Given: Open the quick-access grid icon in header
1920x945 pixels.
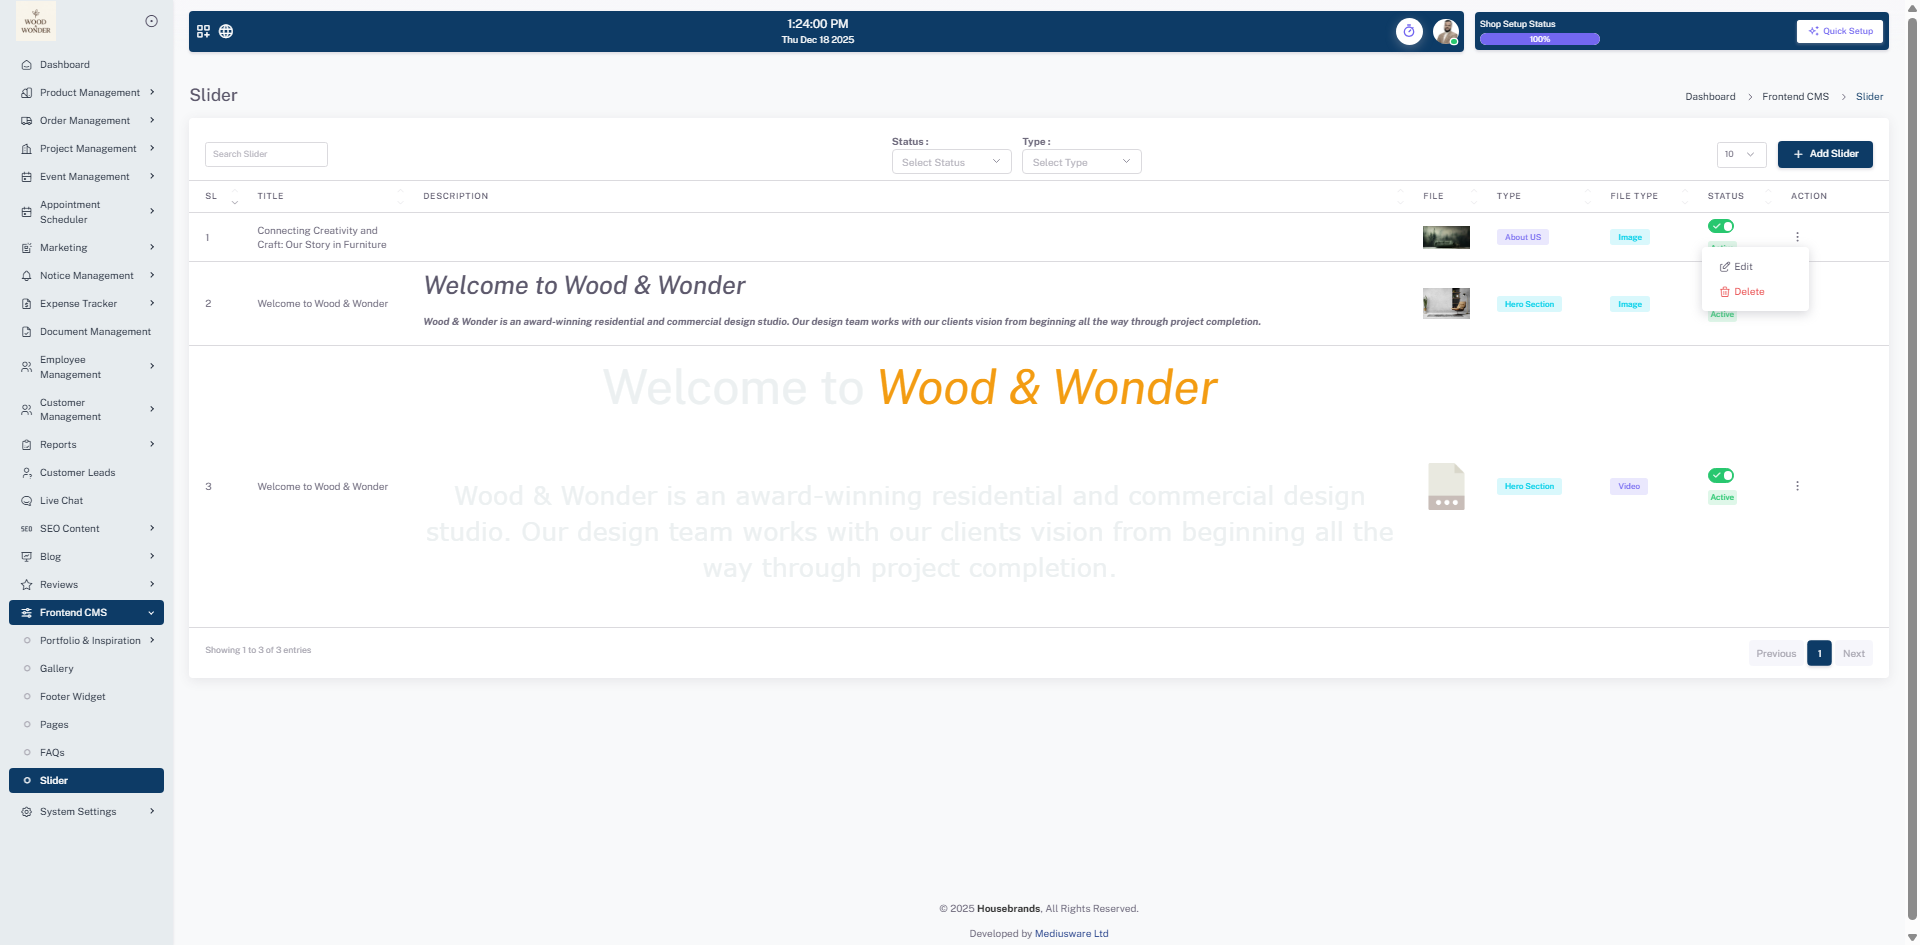Looking at the screenshot, I should (x=203, y=31).
